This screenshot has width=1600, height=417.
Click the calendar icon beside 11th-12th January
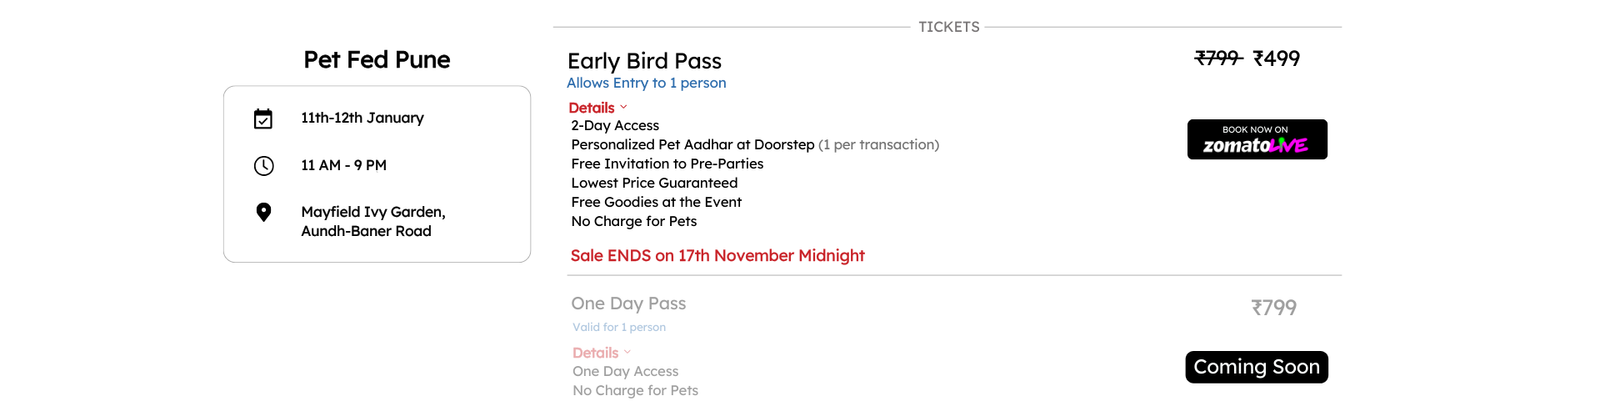click(x=263, y=119)
